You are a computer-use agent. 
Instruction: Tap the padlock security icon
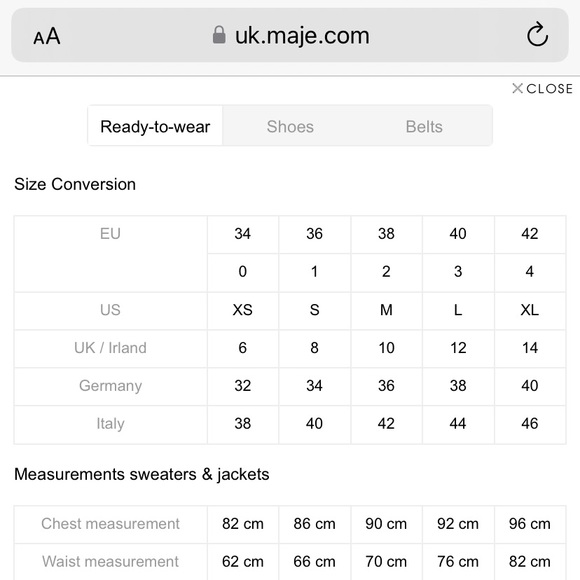[x=219, y=35]
